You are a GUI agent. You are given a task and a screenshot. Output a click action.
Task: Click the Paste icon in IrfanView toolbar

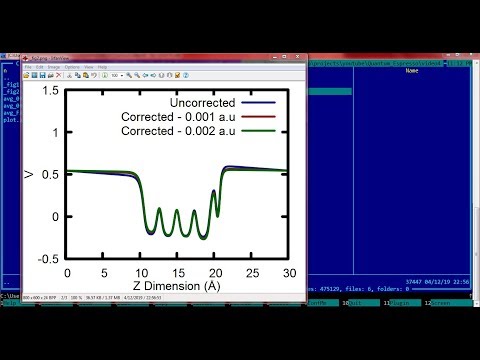[x=86, y=76]
